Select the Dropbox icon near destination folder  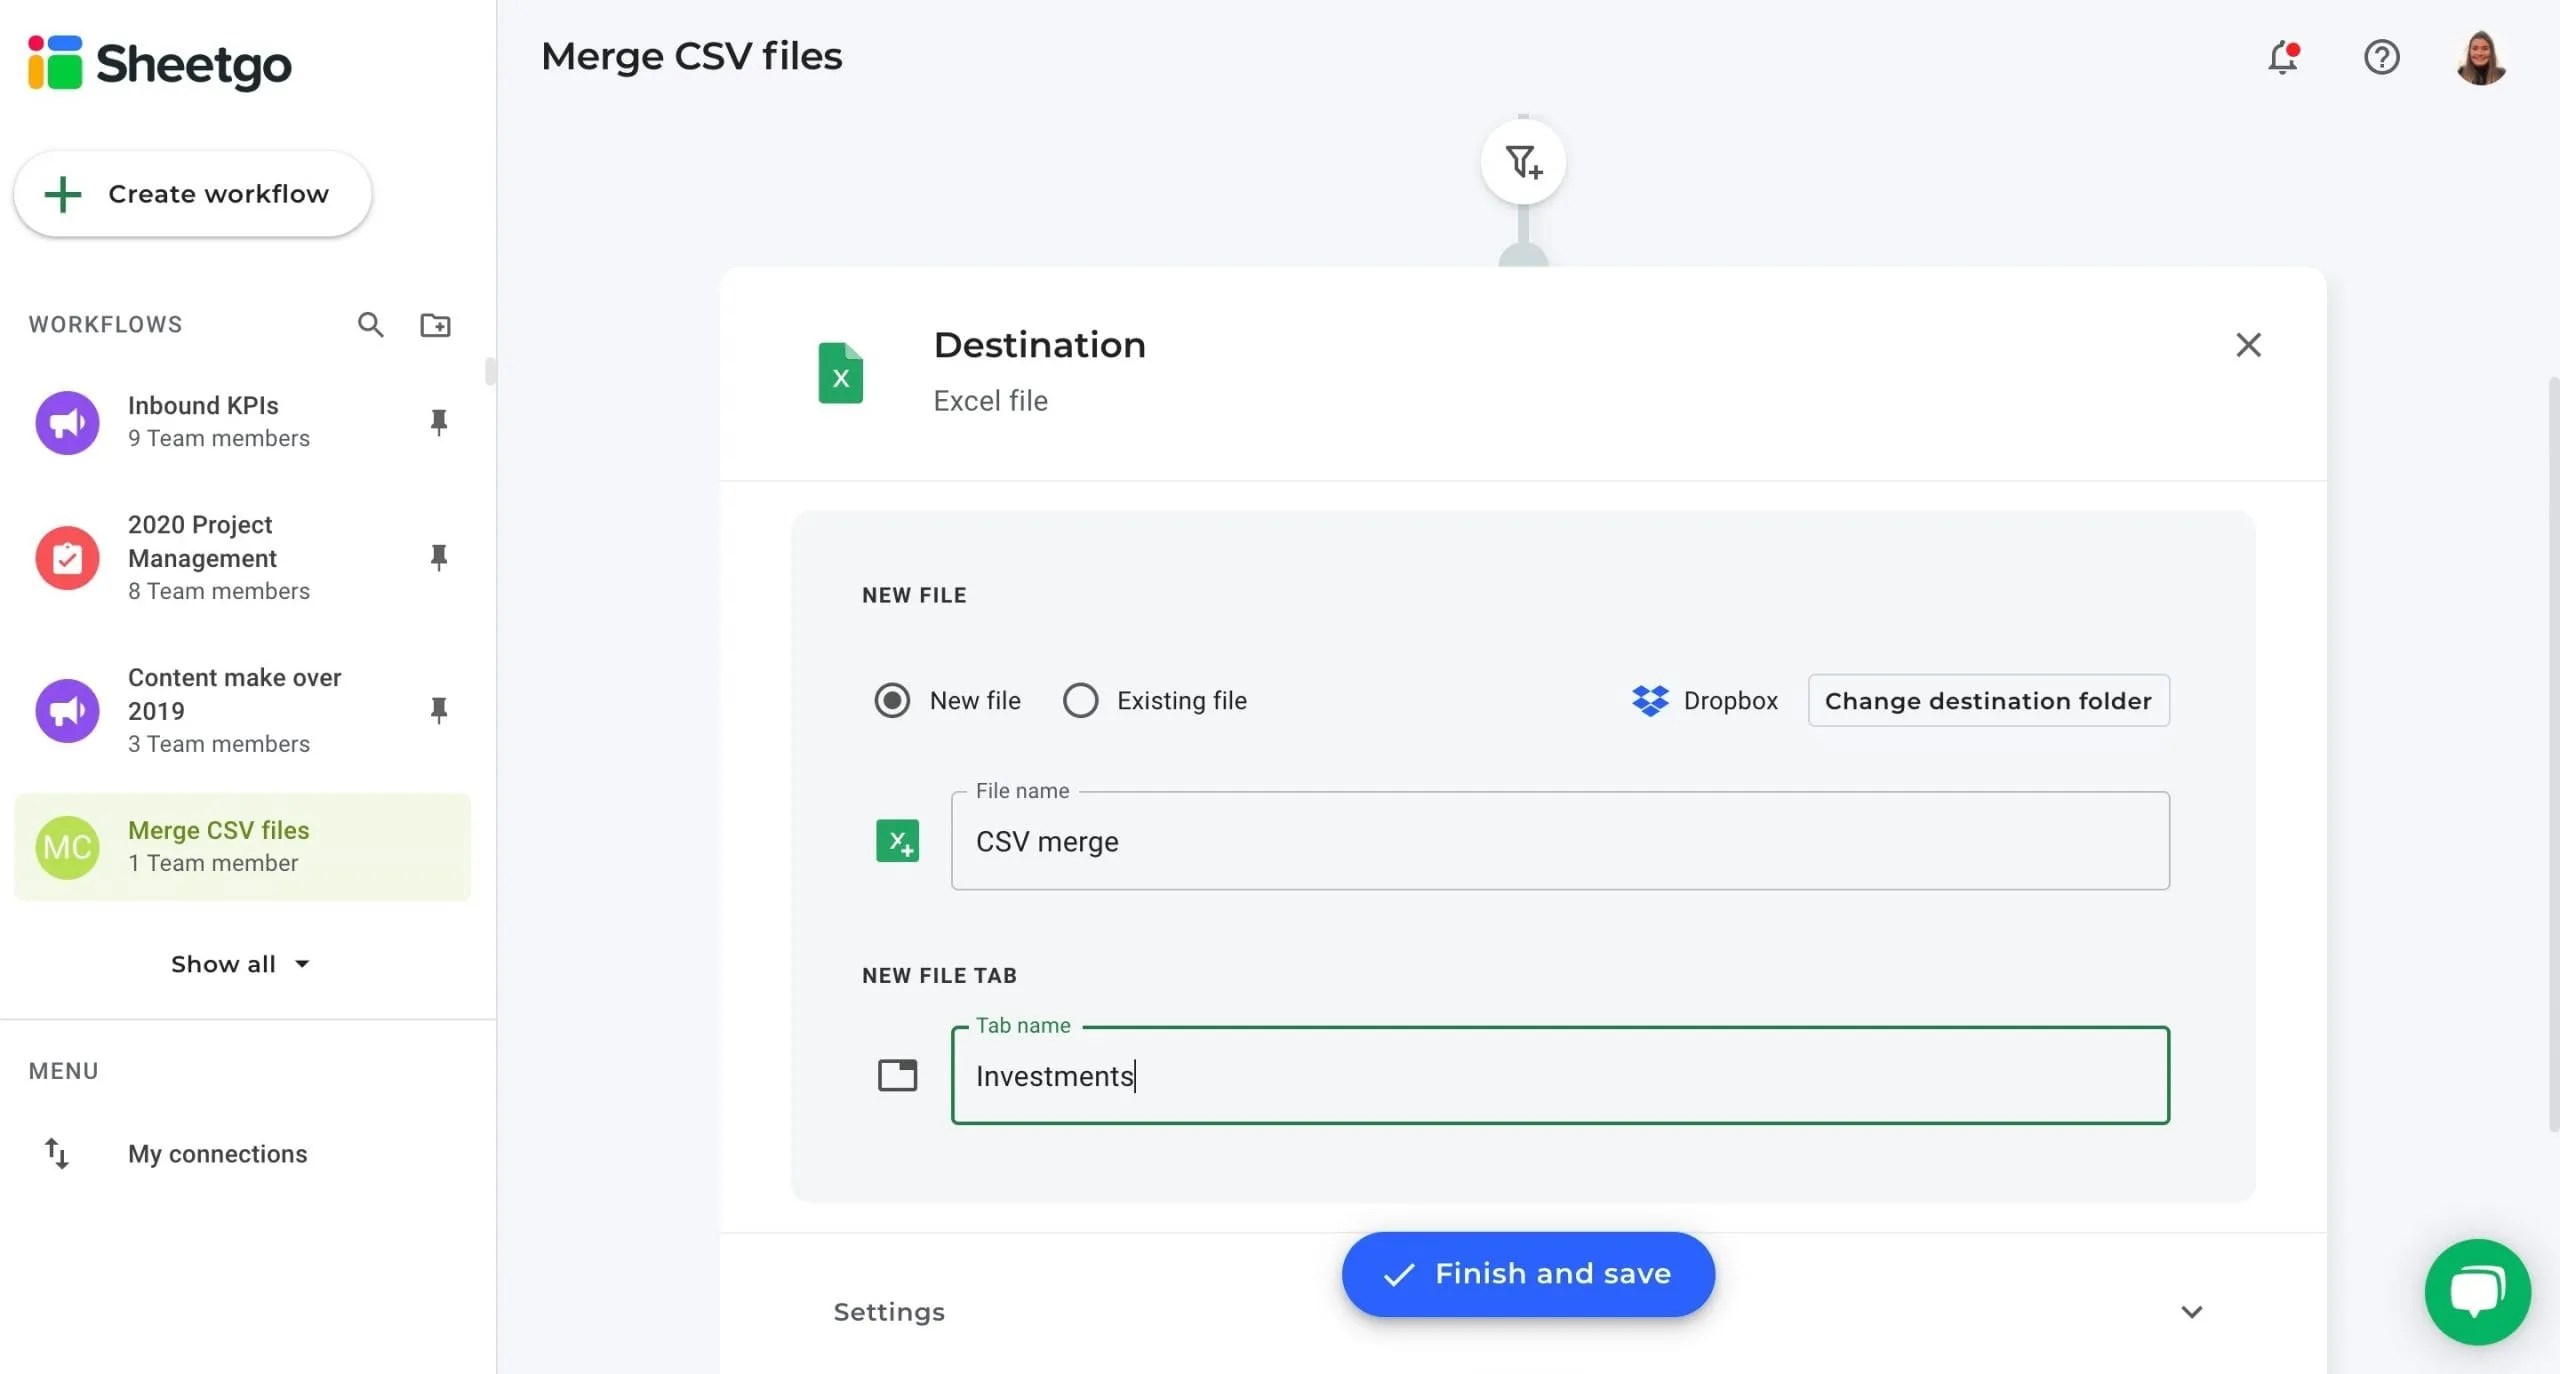[x=1650, y=700]
